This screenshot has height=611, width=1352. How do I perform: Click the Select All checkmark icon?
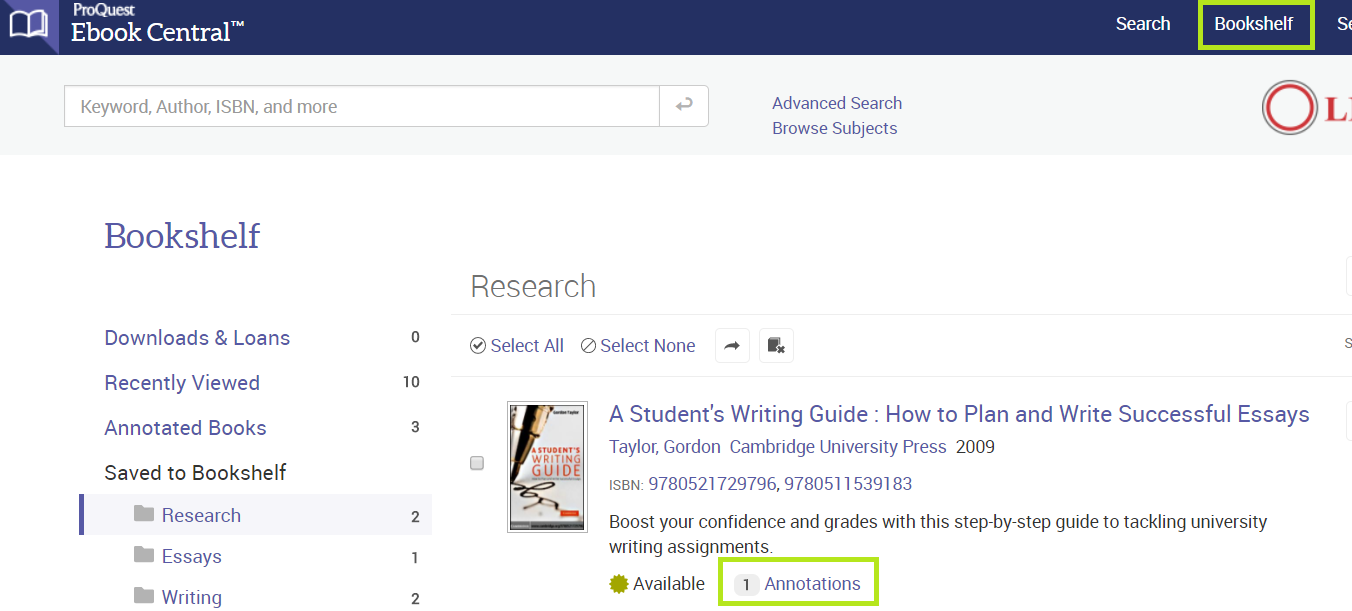point(478,346)
